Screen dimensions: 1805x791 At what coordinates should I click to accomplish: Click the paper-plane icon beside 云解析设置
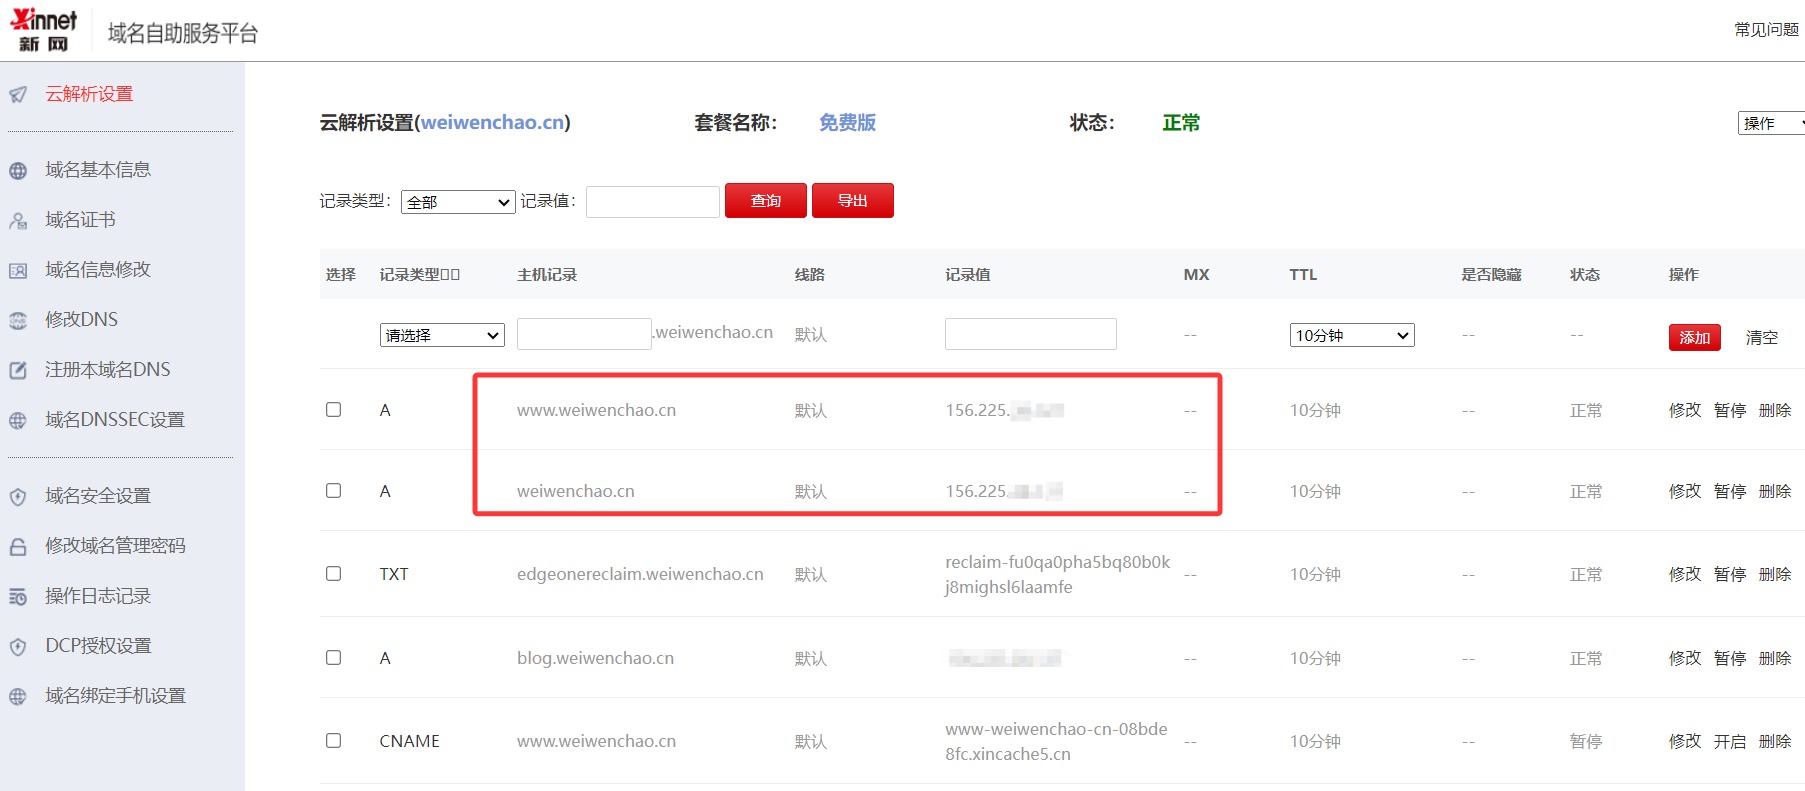tap(18, 95)
